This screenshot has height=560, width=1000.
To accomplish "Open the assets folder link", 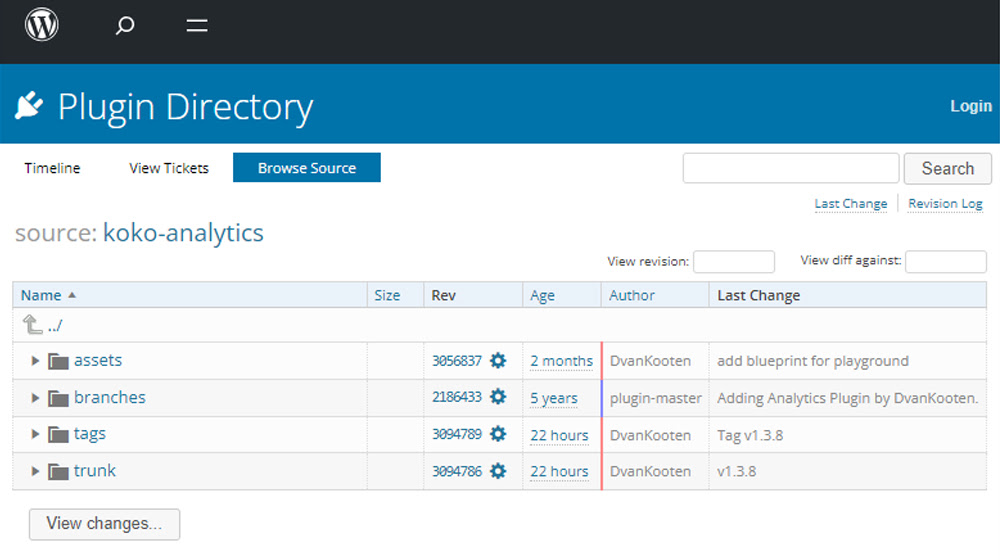I will tap(98, 360).
